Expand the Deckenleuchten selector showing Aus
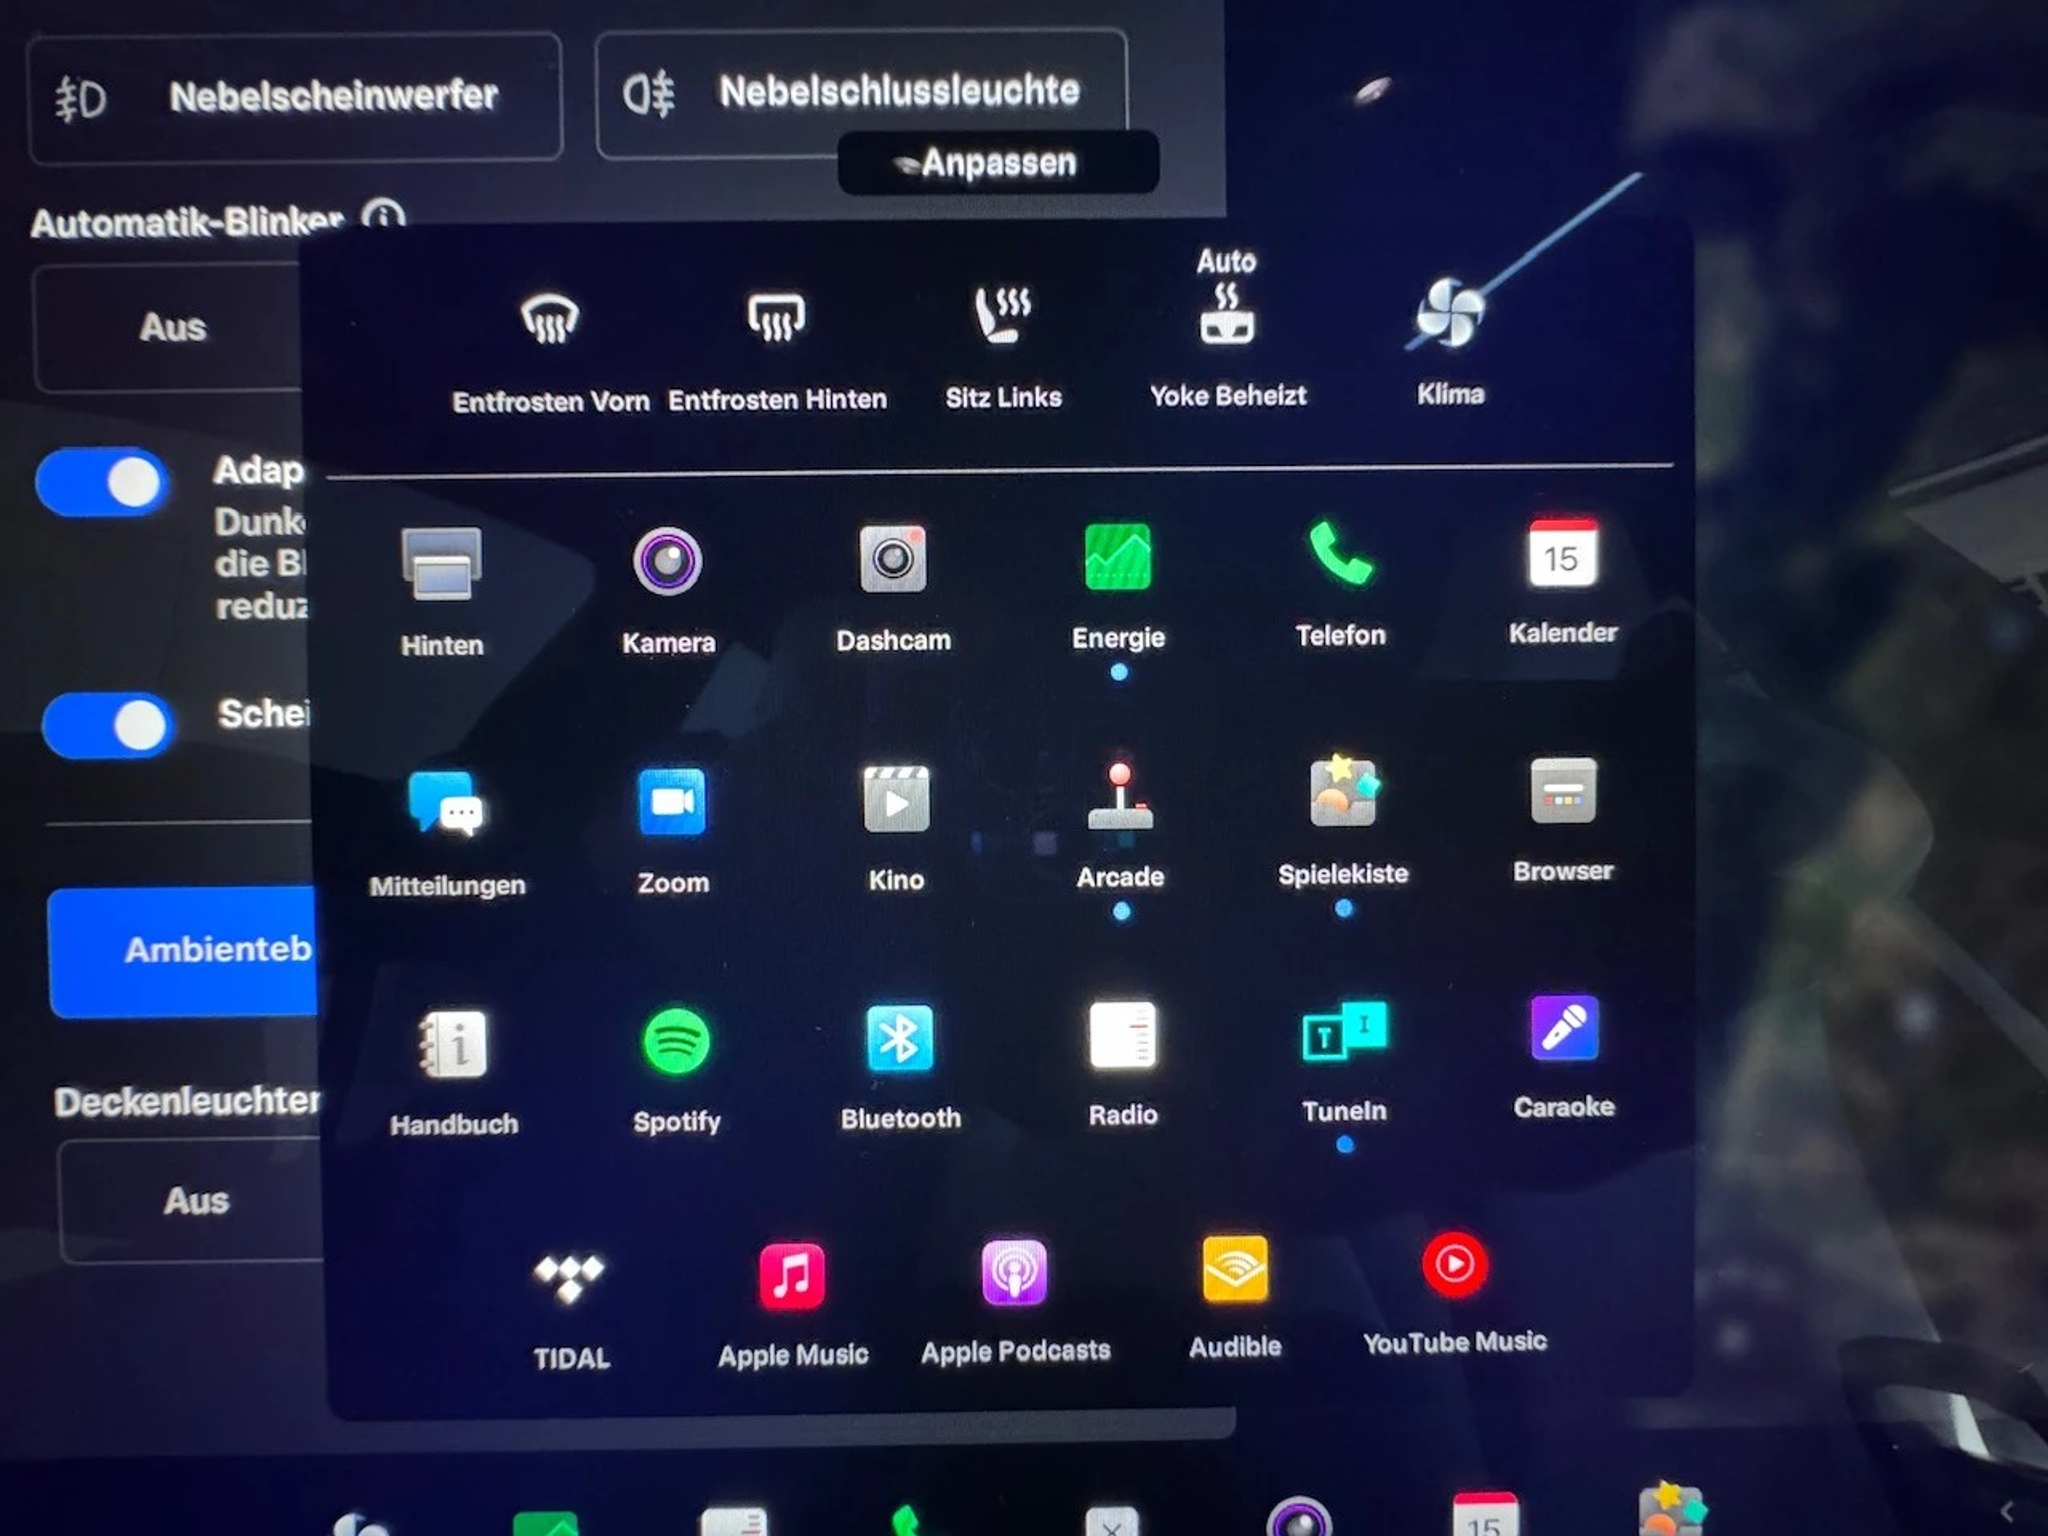The image size is (2048, 1536). 195,1199
